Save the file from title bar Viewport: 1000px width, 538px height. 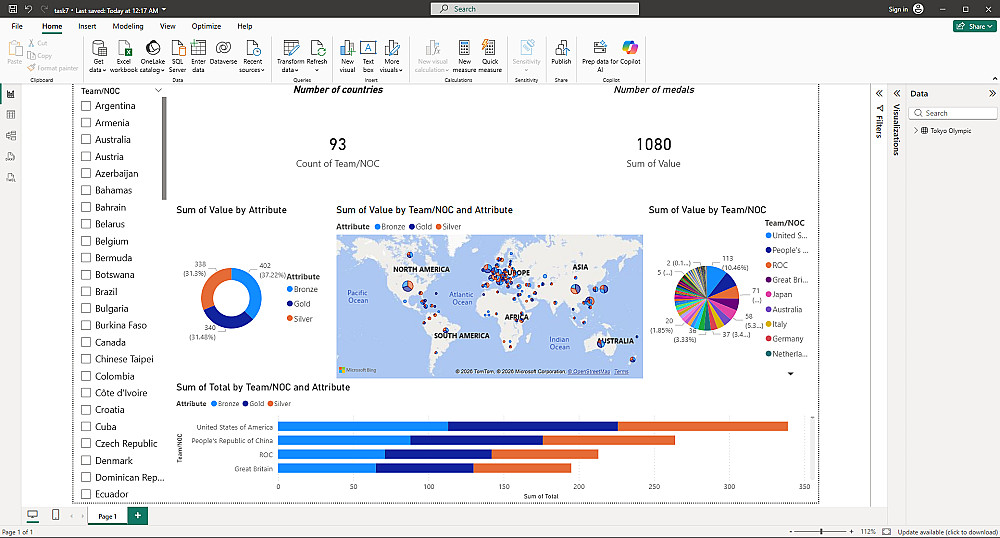coord(12,9)
